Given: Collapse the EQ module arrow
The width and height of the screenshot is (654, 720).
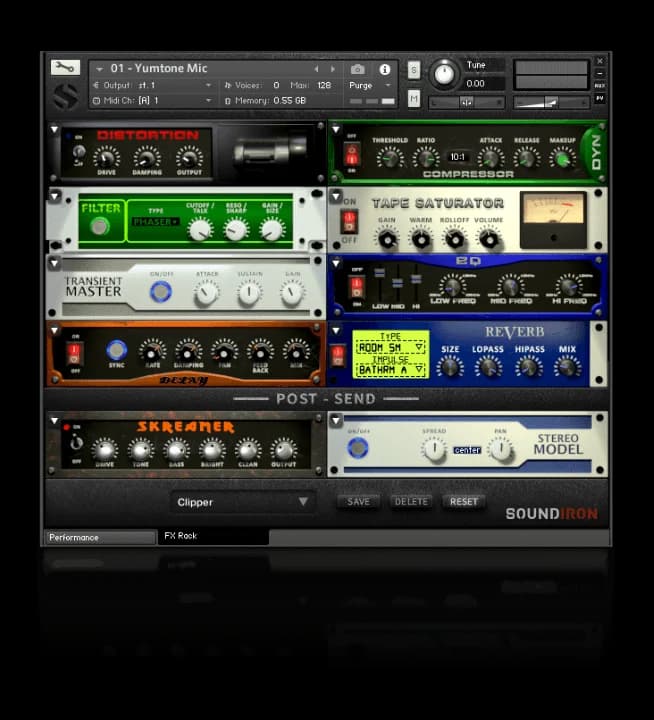Looking at the screenshot, I should tap(336, 263).
